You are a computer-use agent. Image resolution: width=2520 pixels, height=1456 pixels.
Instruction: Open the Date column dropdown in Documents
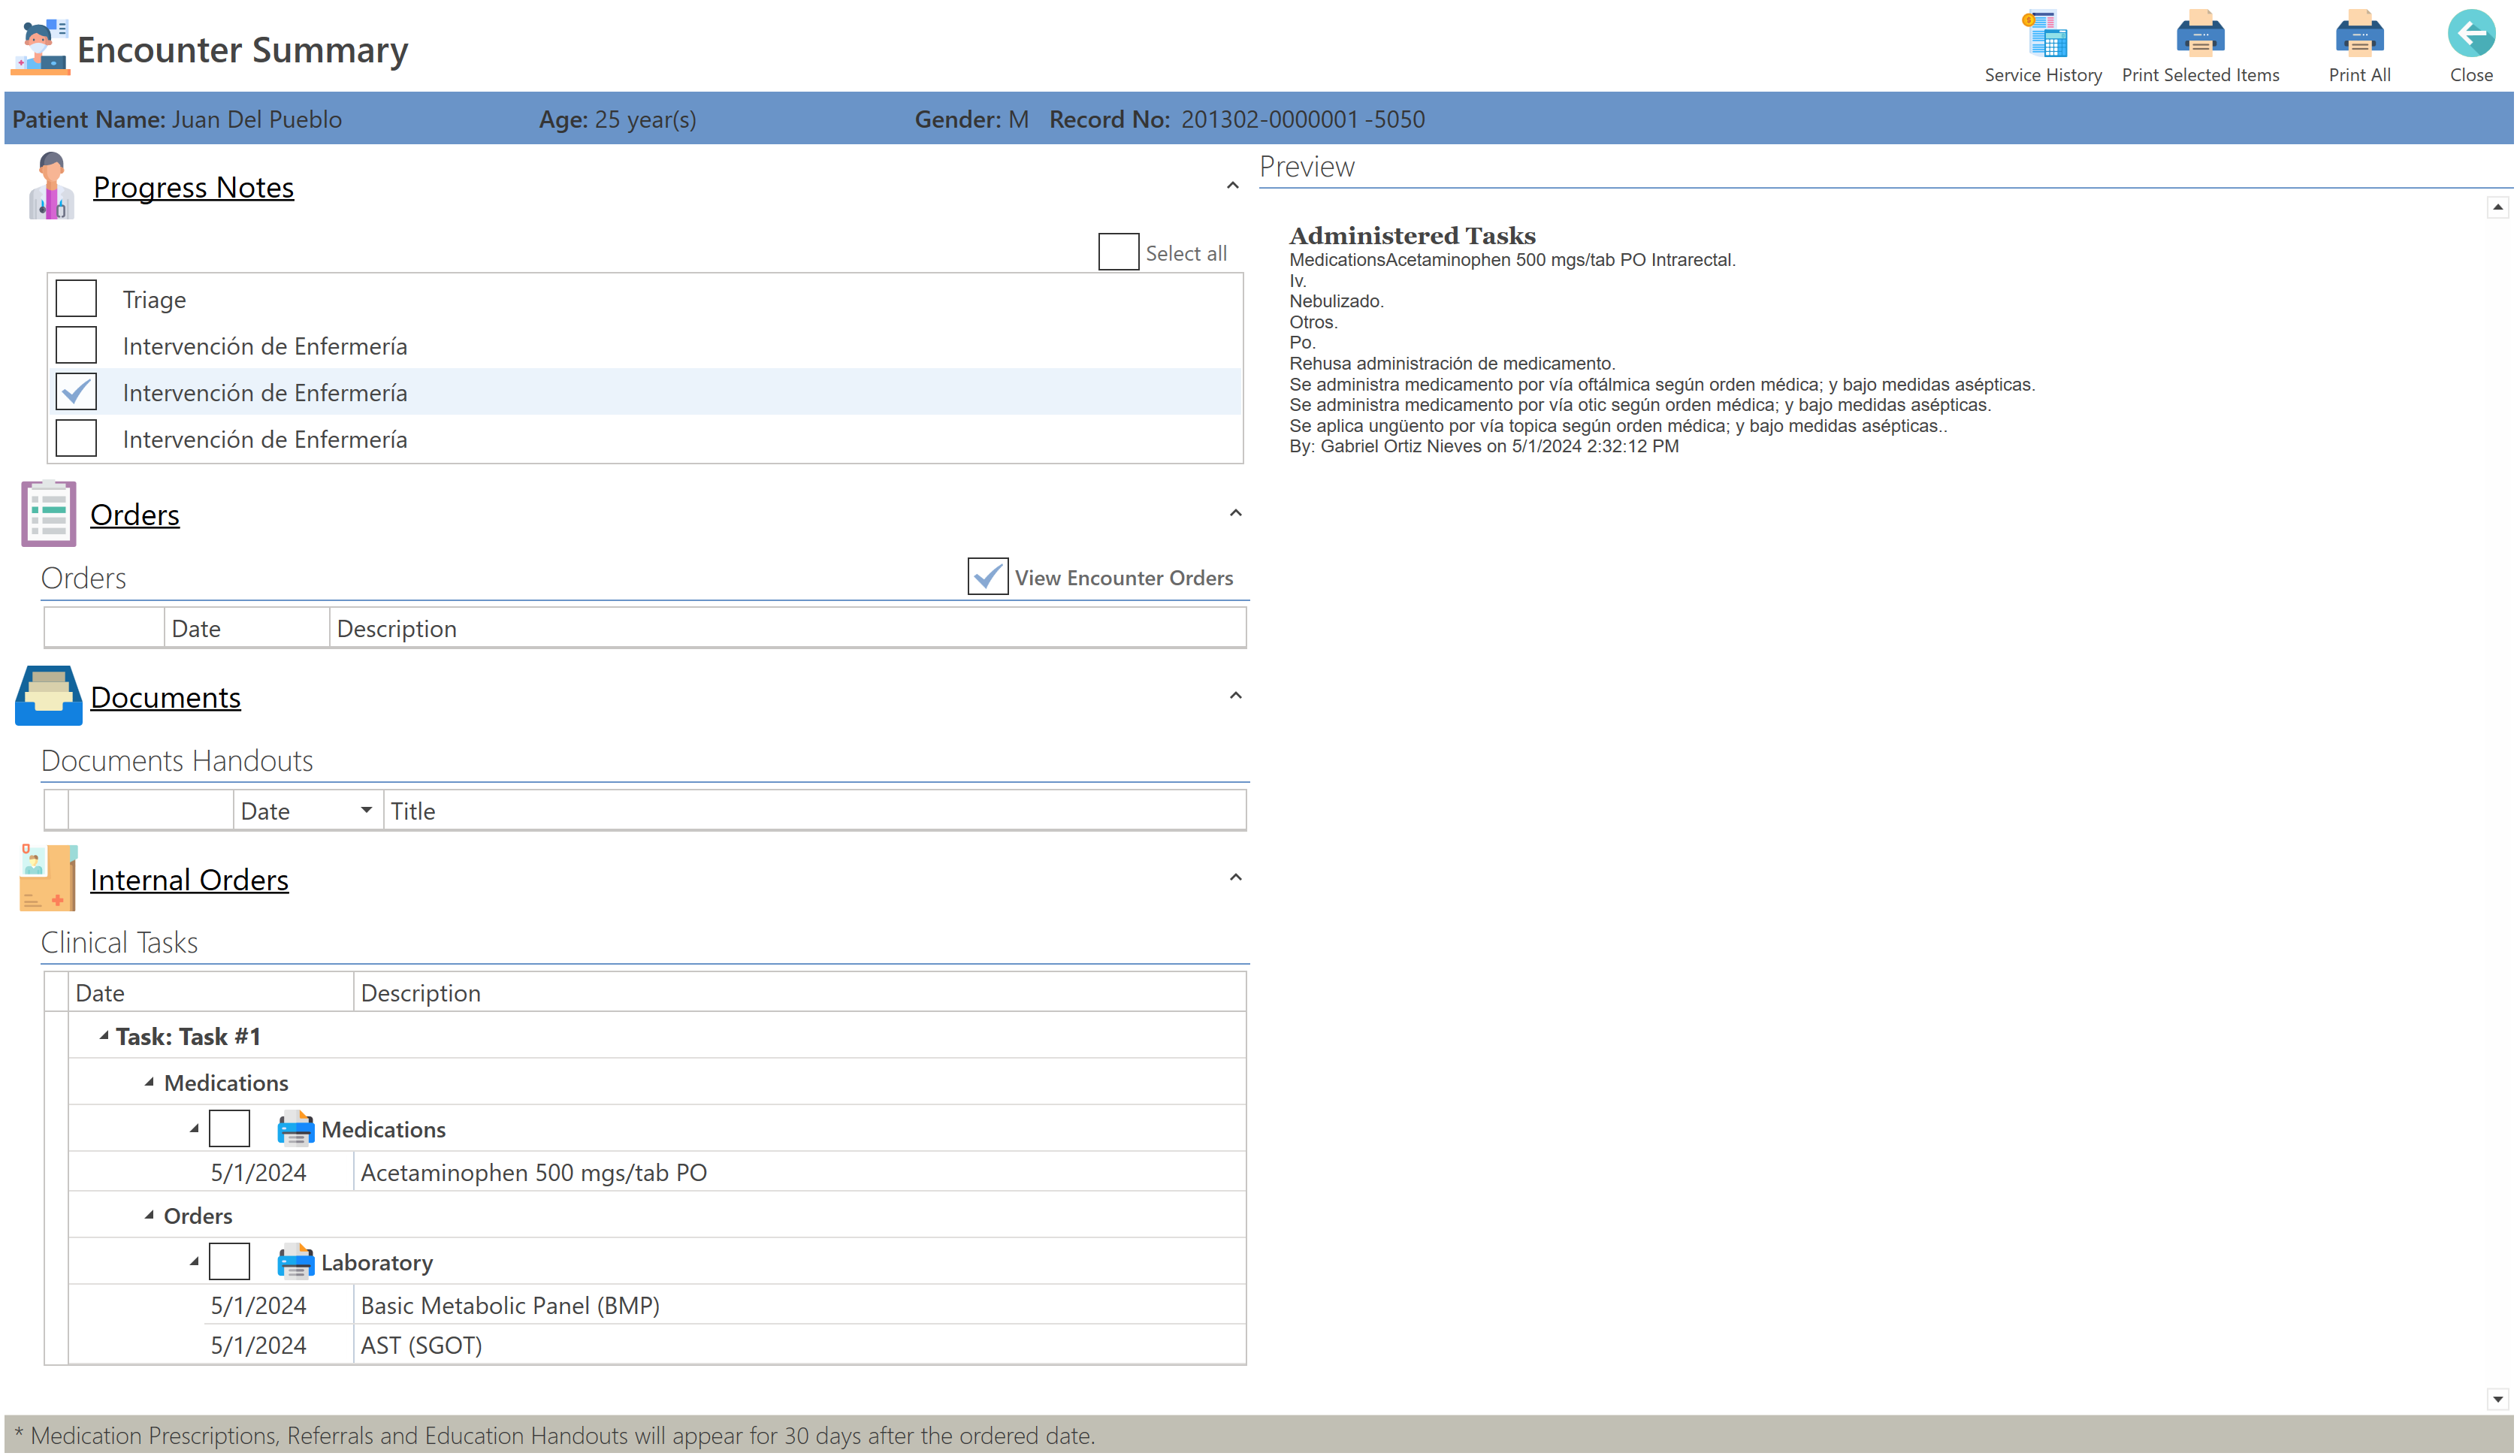(x=367, y=811)
